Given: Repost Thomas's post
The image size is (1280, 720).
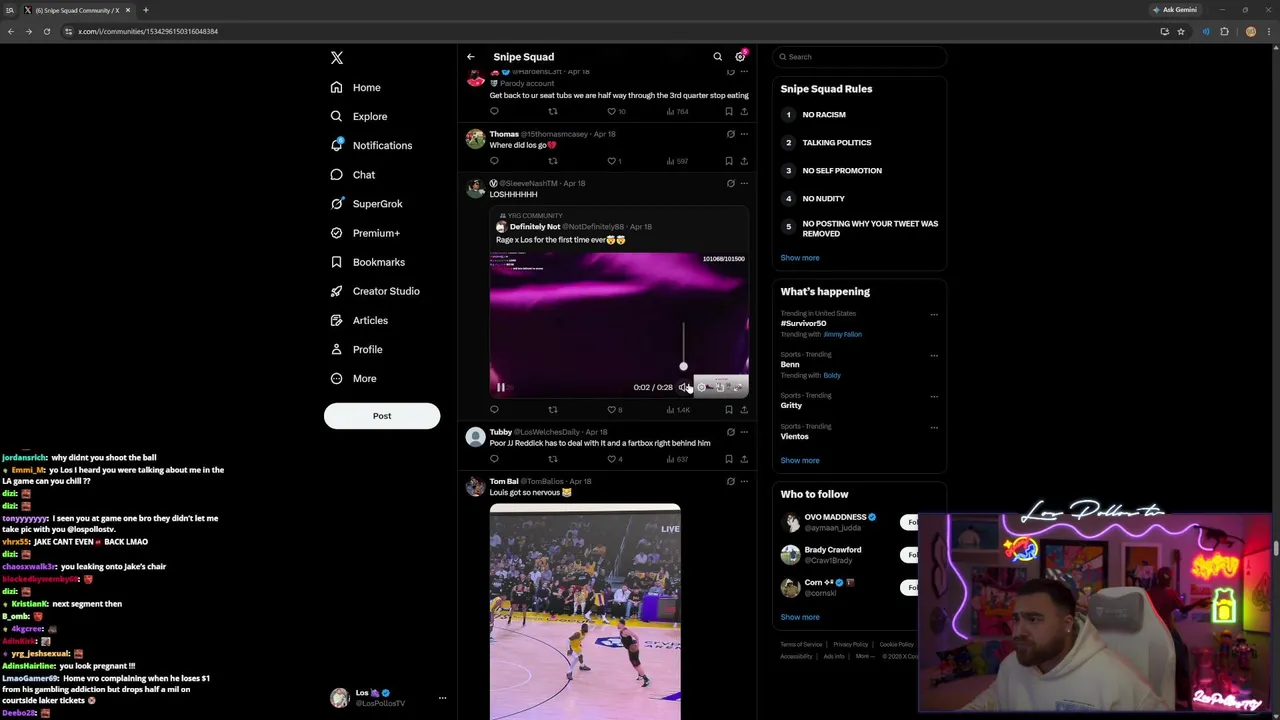Looking at the screenshot, I should (x=552, y=161).
